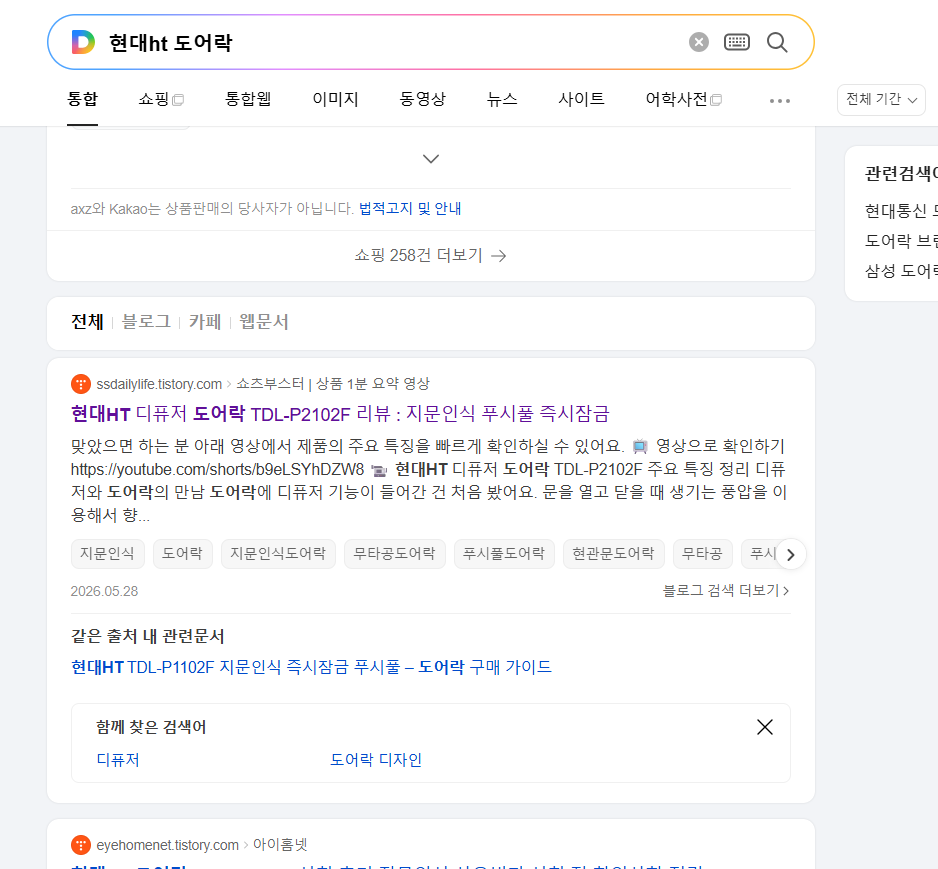The height and width of the screenshot is (869, 938).
Task: Click eyehomenet tistory favicon
Action: pyautogui.click(x=81, y=844)
